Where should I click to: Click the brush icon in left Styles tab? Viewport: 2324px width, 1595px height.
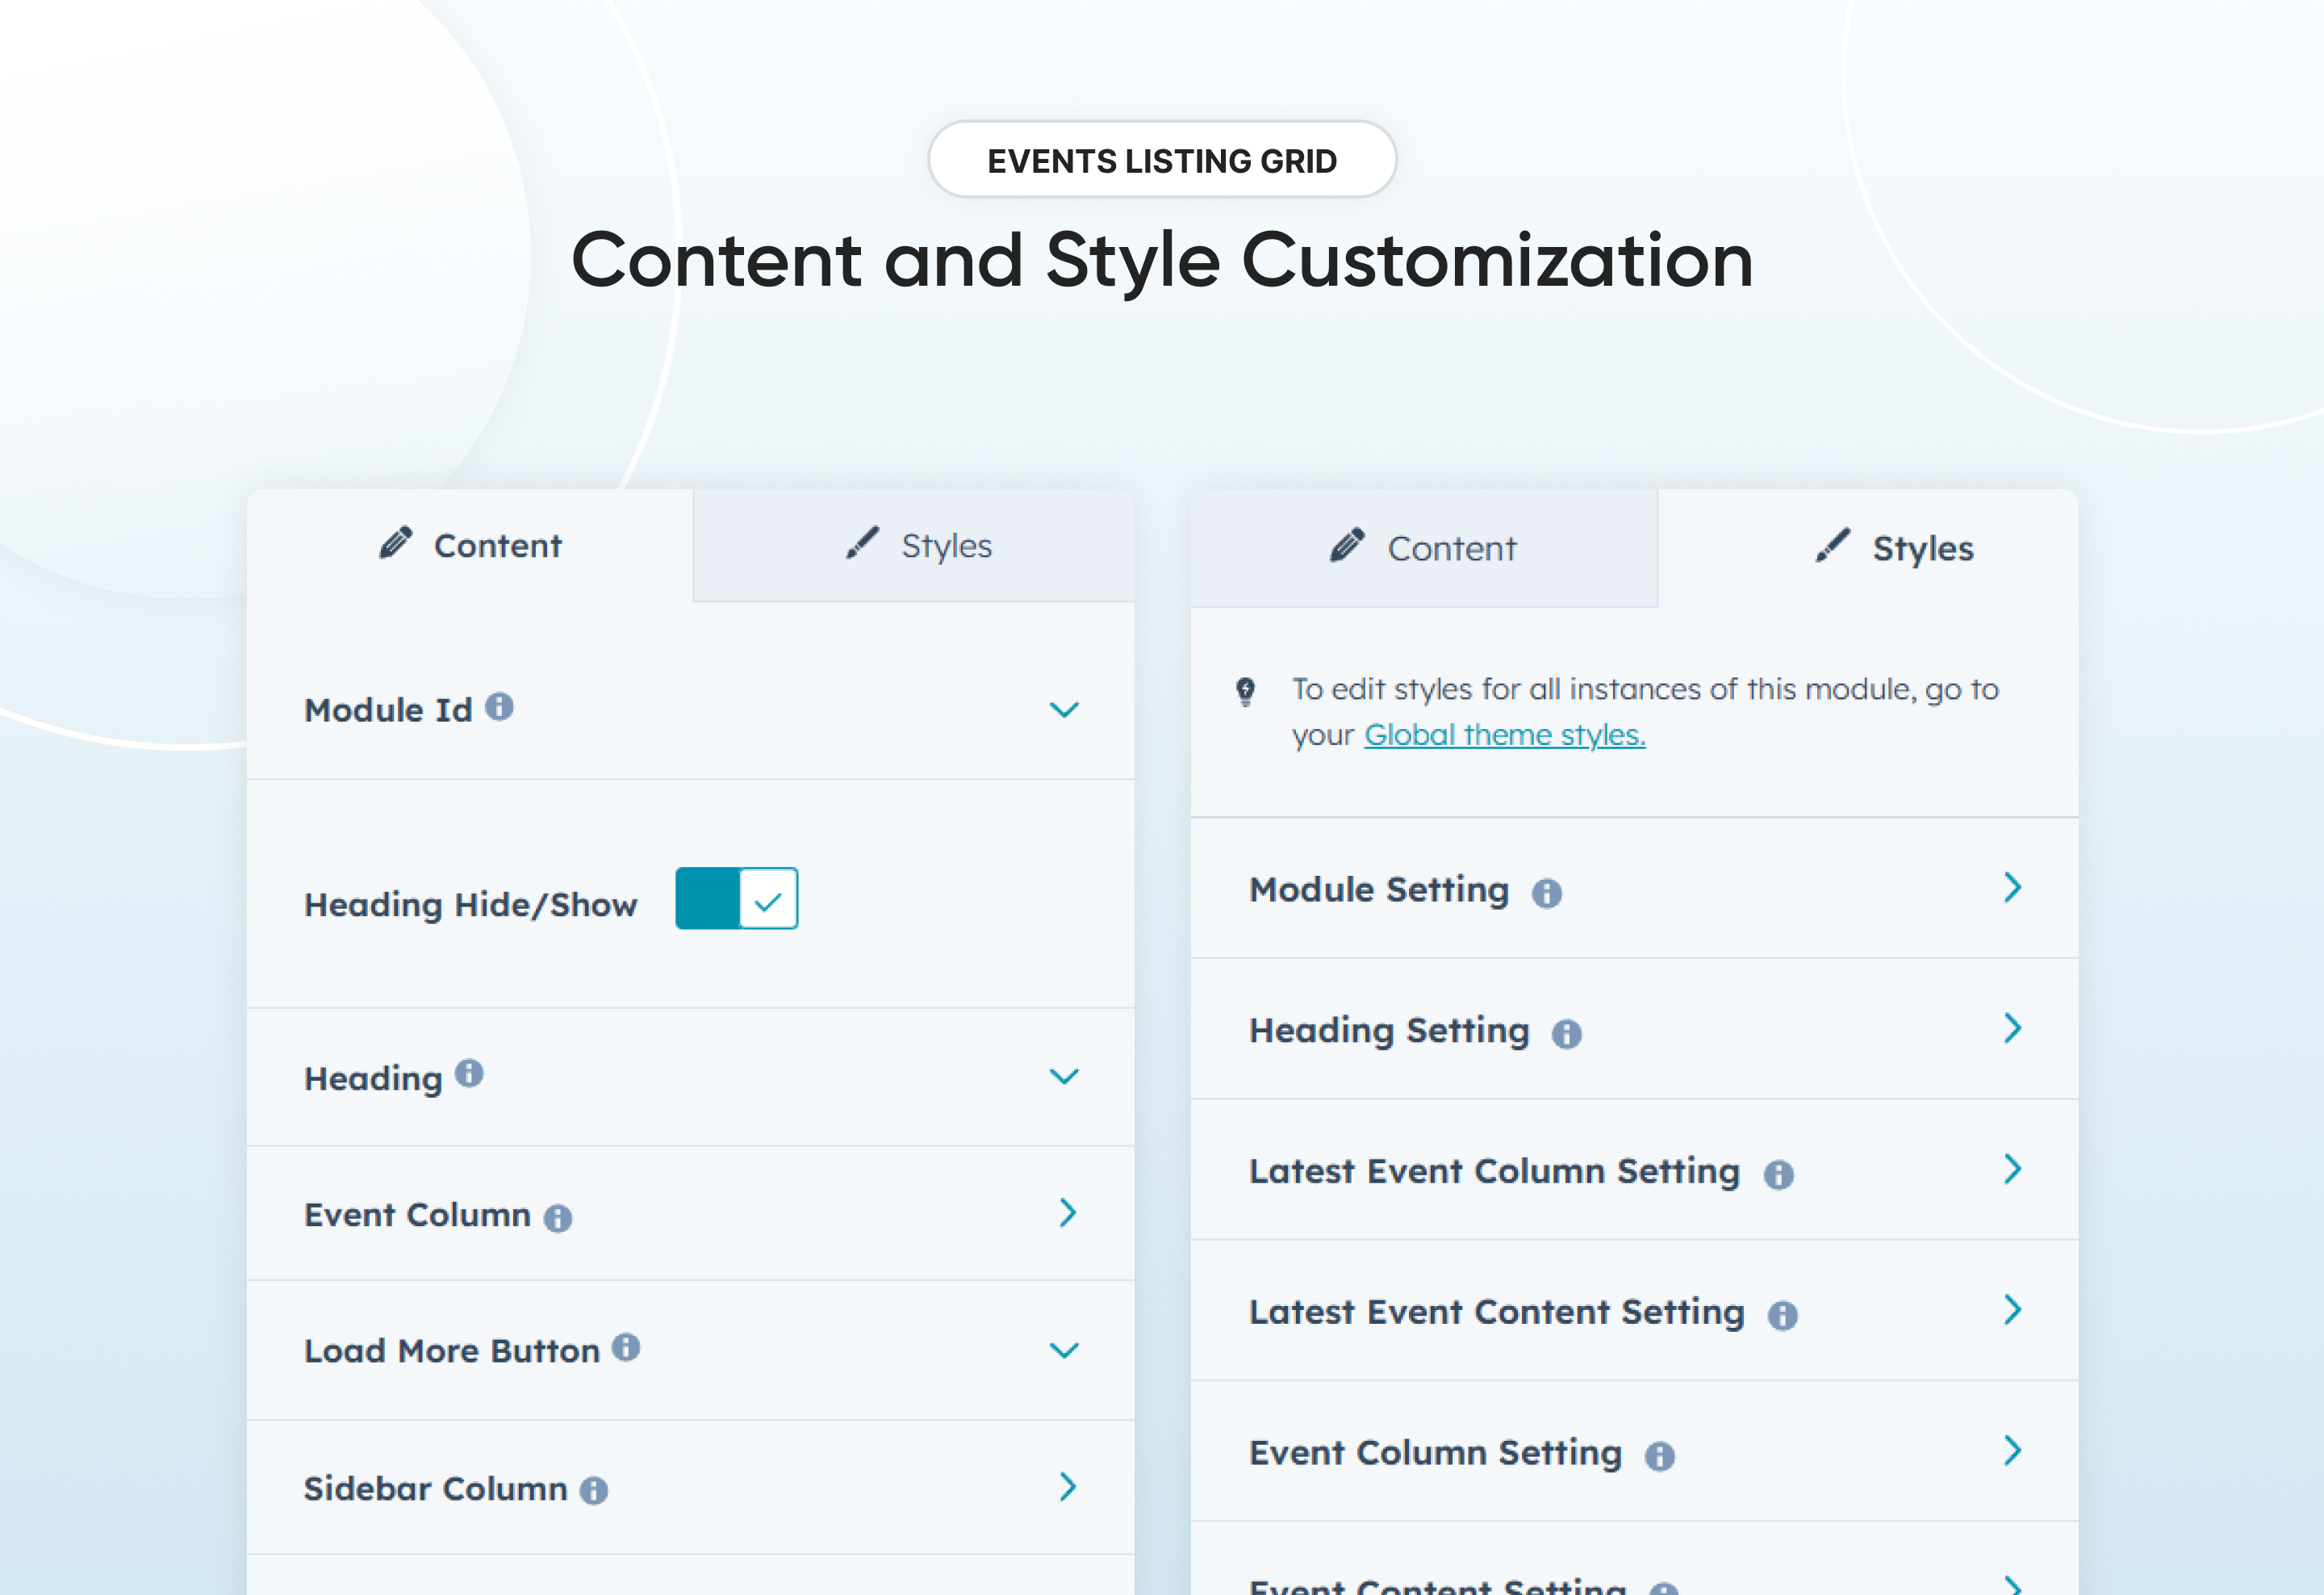862,543
